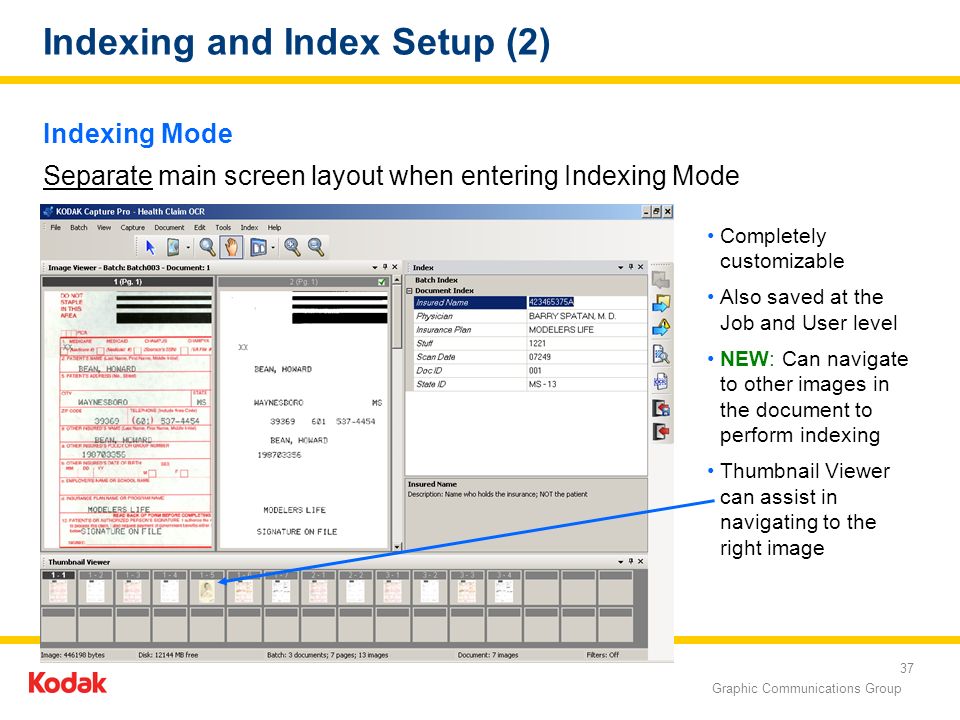Image resolution: width=960 pixels, height=720 pixels.
Task: Open the File menu
Action: (56, 227)
